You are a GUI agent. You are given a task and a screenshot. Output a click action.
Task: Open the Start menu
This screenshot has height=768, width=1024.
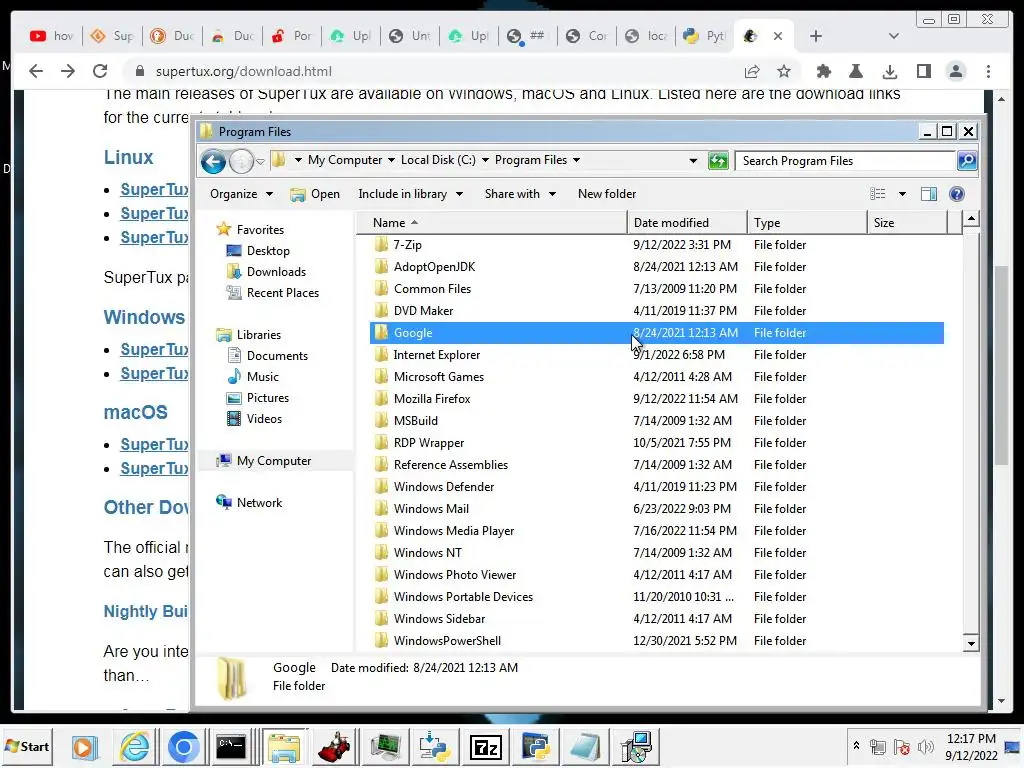coord(27,746)
